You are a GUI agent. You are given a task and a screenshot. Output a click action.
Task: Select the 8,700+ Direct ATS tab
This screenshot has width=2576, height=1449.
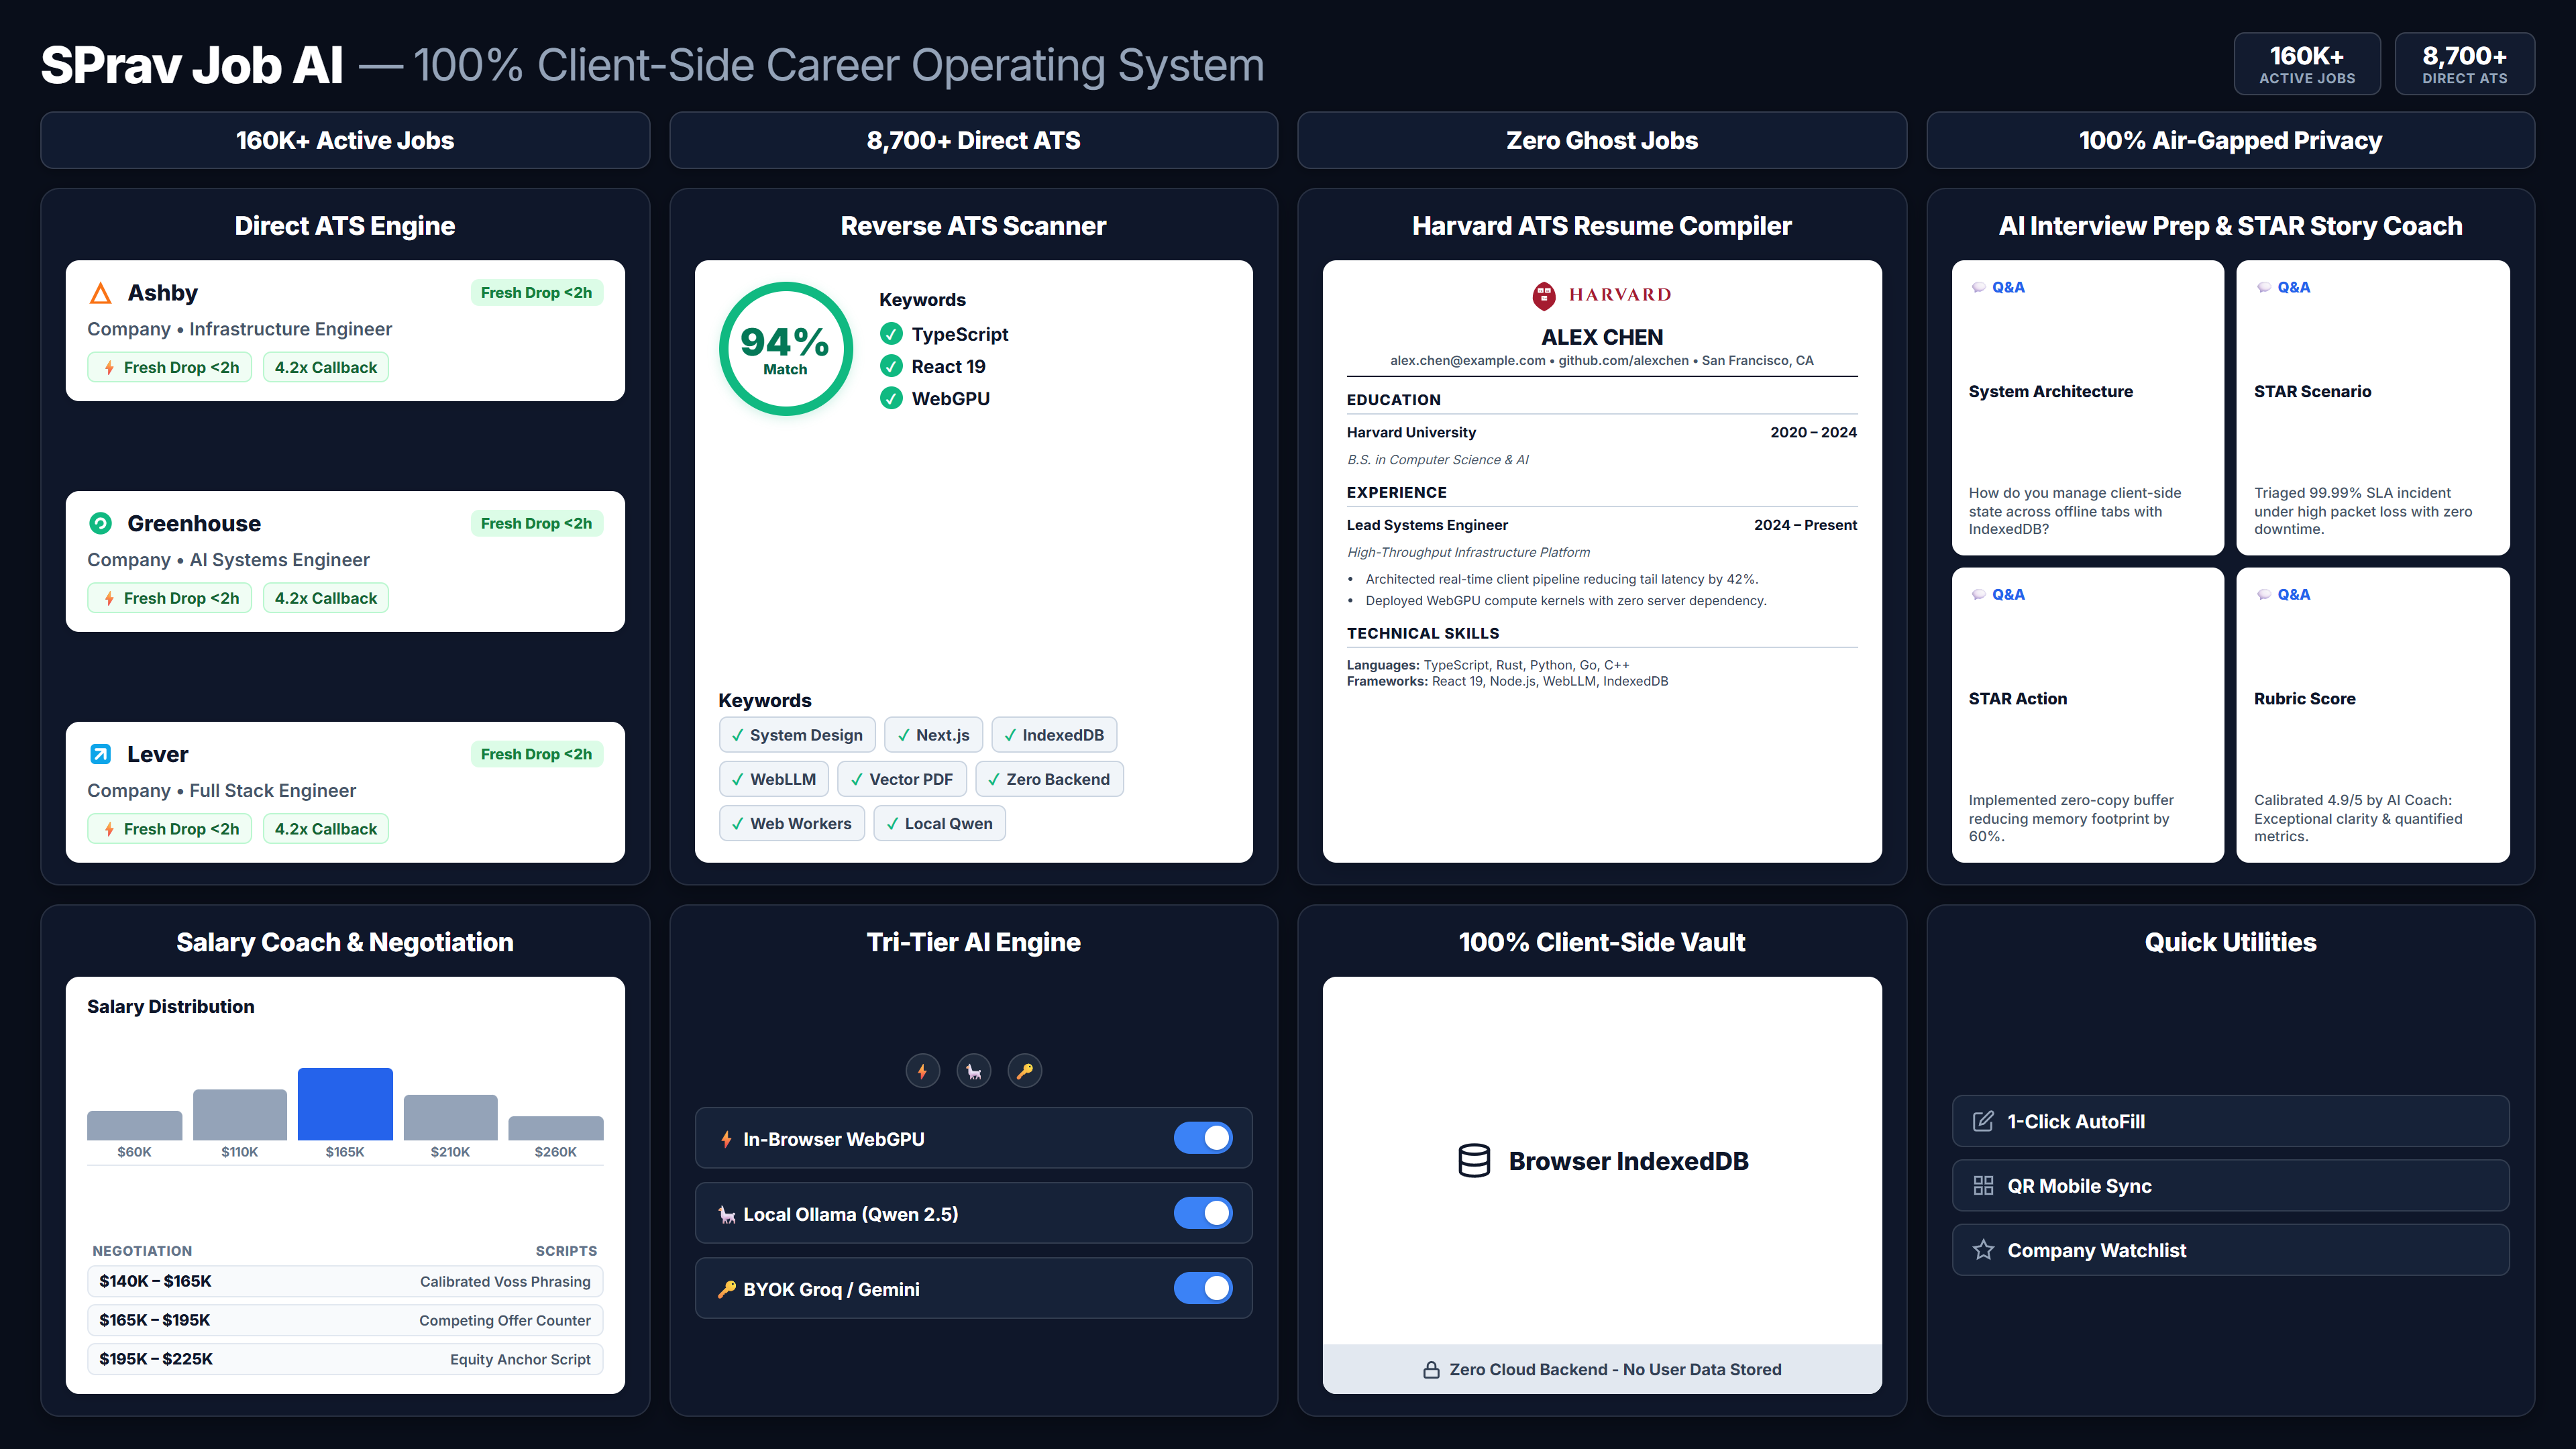click(973, 140)
